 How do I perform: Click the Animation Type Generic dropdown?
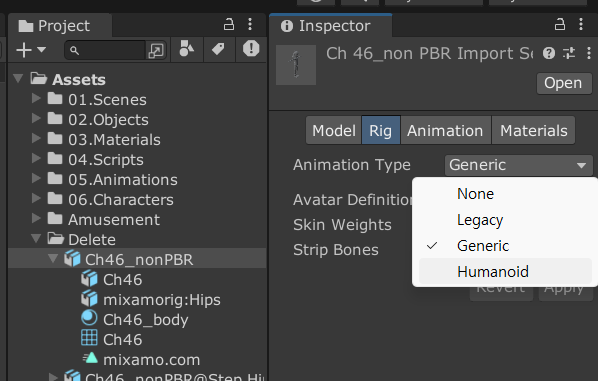click(x=518, y=165)
